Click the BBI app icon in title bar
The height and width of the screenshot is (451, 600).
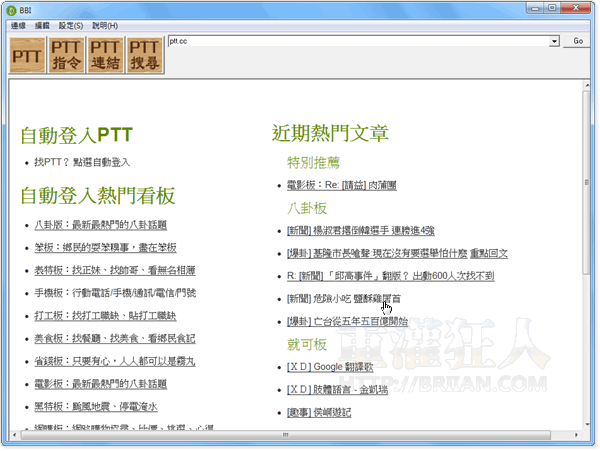coord(11,10)
